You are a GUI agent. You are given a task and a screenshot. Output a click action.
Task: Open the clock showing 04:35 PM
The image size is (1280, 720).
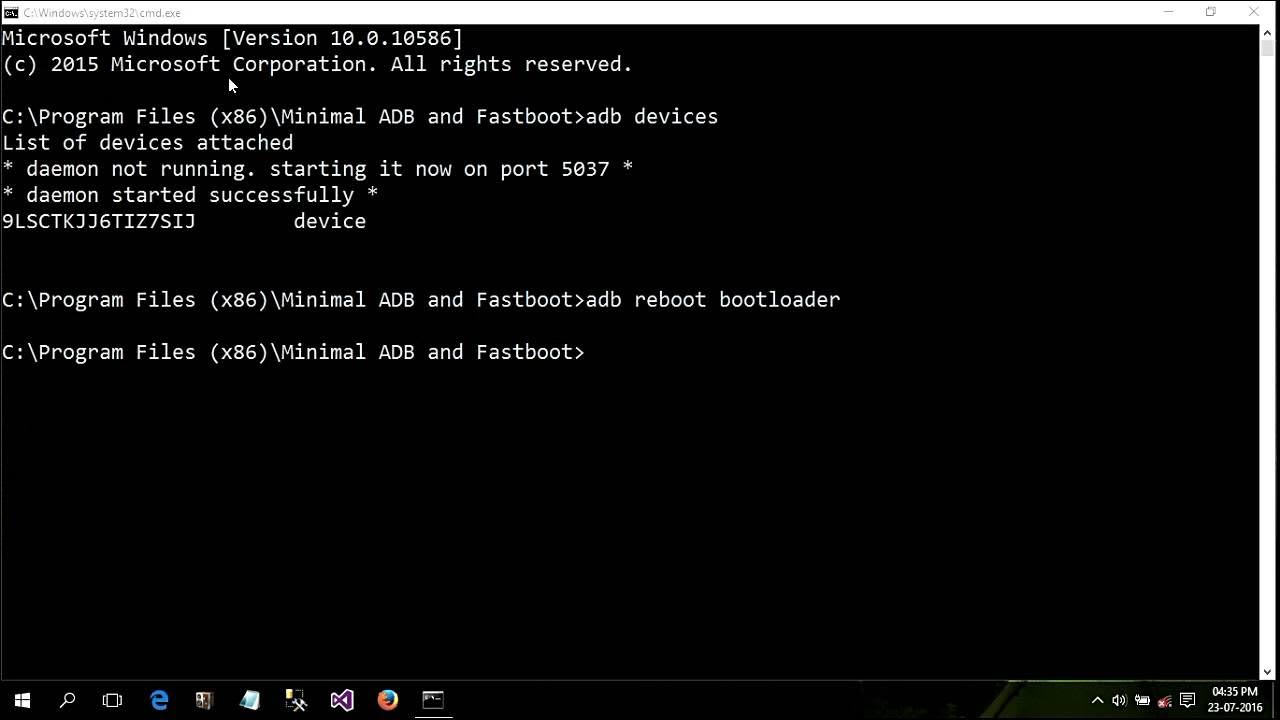click(1237, 700)
